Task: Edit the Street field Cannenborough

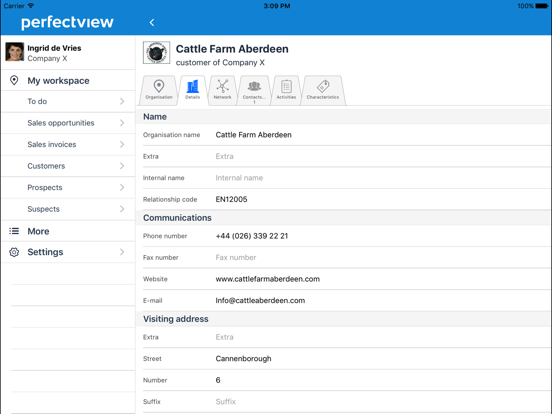Action: (x=346, y=358)
